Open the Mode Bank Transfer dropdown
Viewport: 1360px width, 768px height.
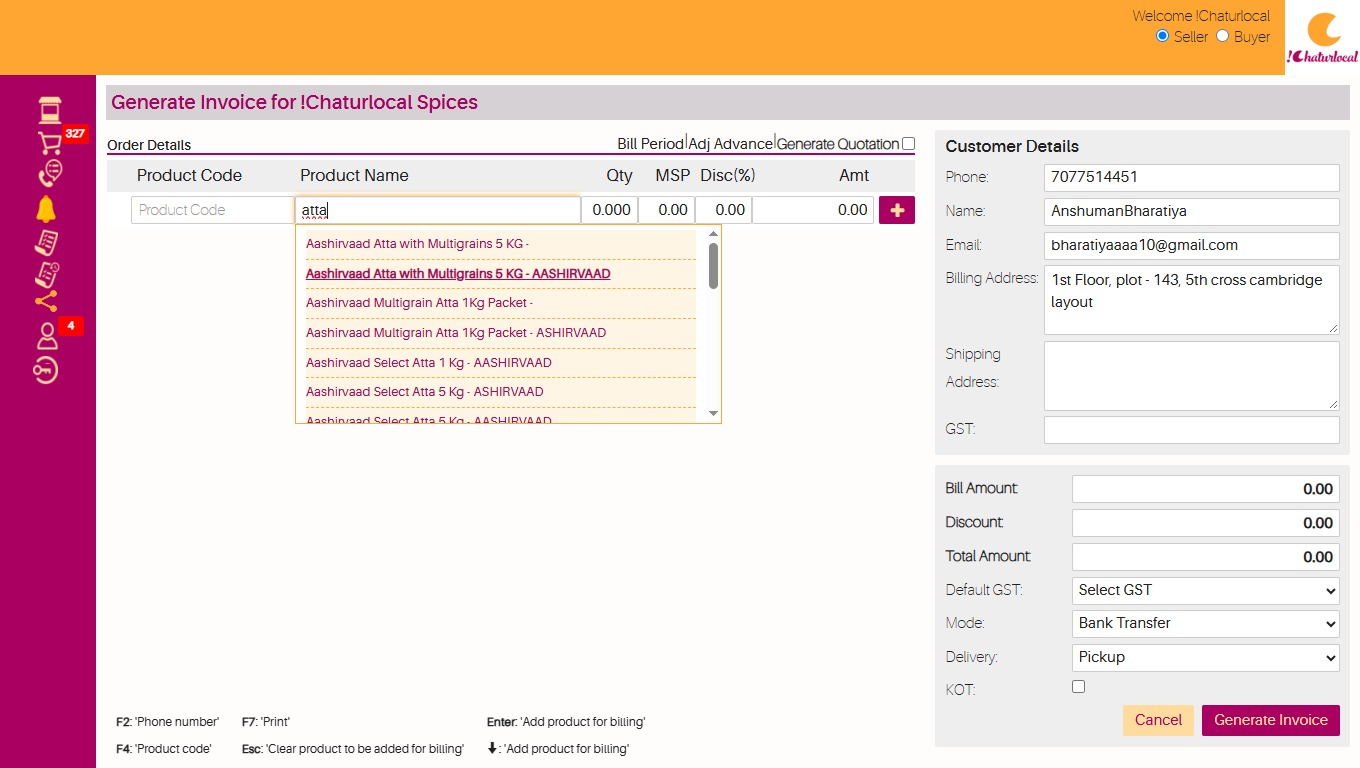point(1205,623)
